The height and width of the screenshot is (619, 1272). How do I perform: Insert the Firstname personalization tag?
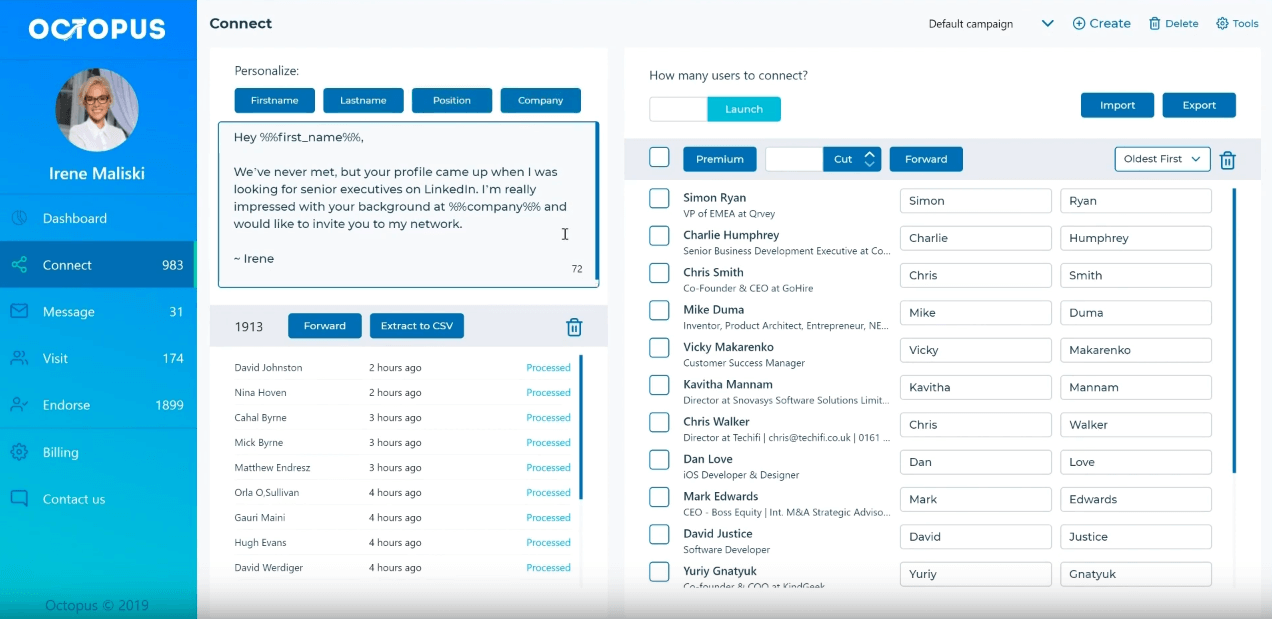(x=275, y=100)
